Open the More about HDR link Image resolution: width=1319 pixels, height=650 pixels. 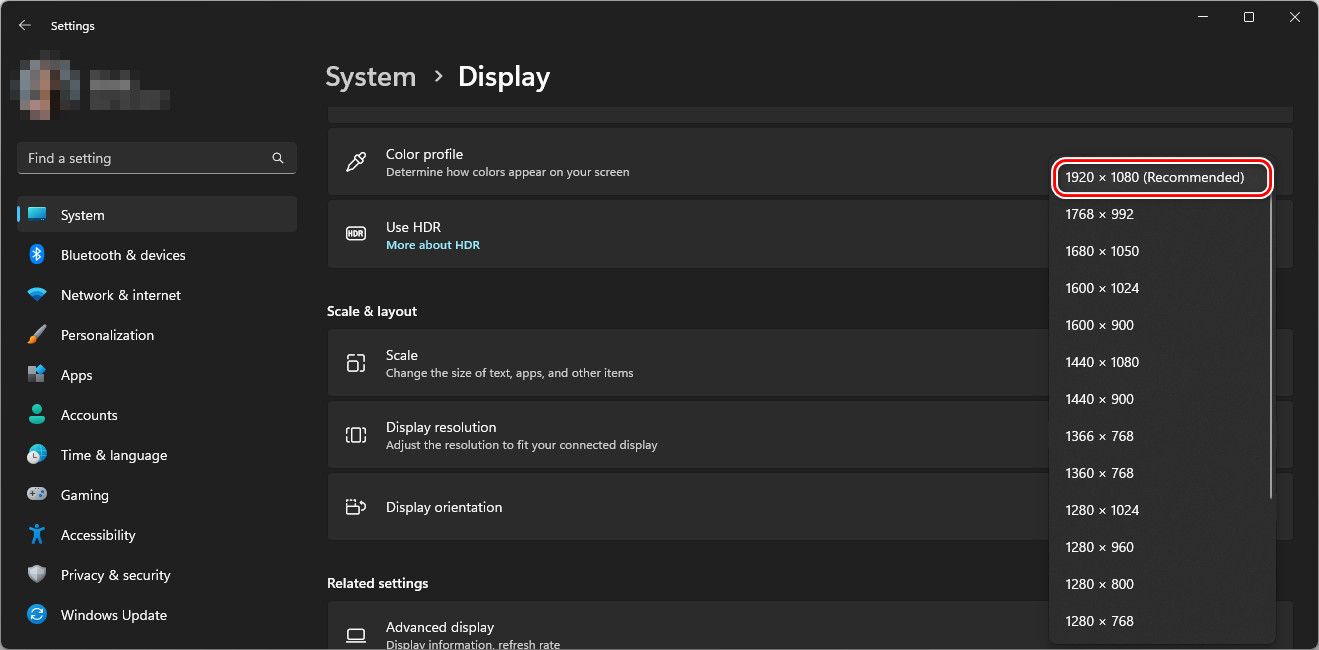tap(432, 245)
